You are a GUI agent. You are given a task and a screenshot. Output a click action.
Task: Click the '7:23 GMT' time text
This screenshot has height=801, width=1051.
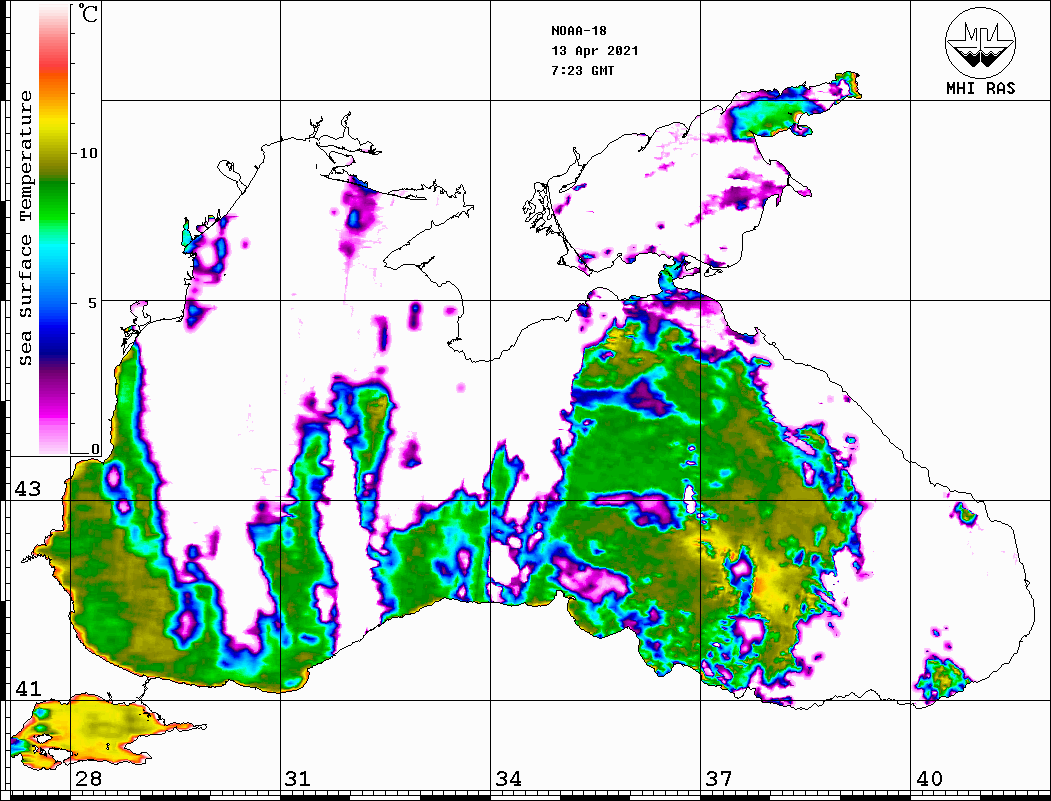[582, 71]
